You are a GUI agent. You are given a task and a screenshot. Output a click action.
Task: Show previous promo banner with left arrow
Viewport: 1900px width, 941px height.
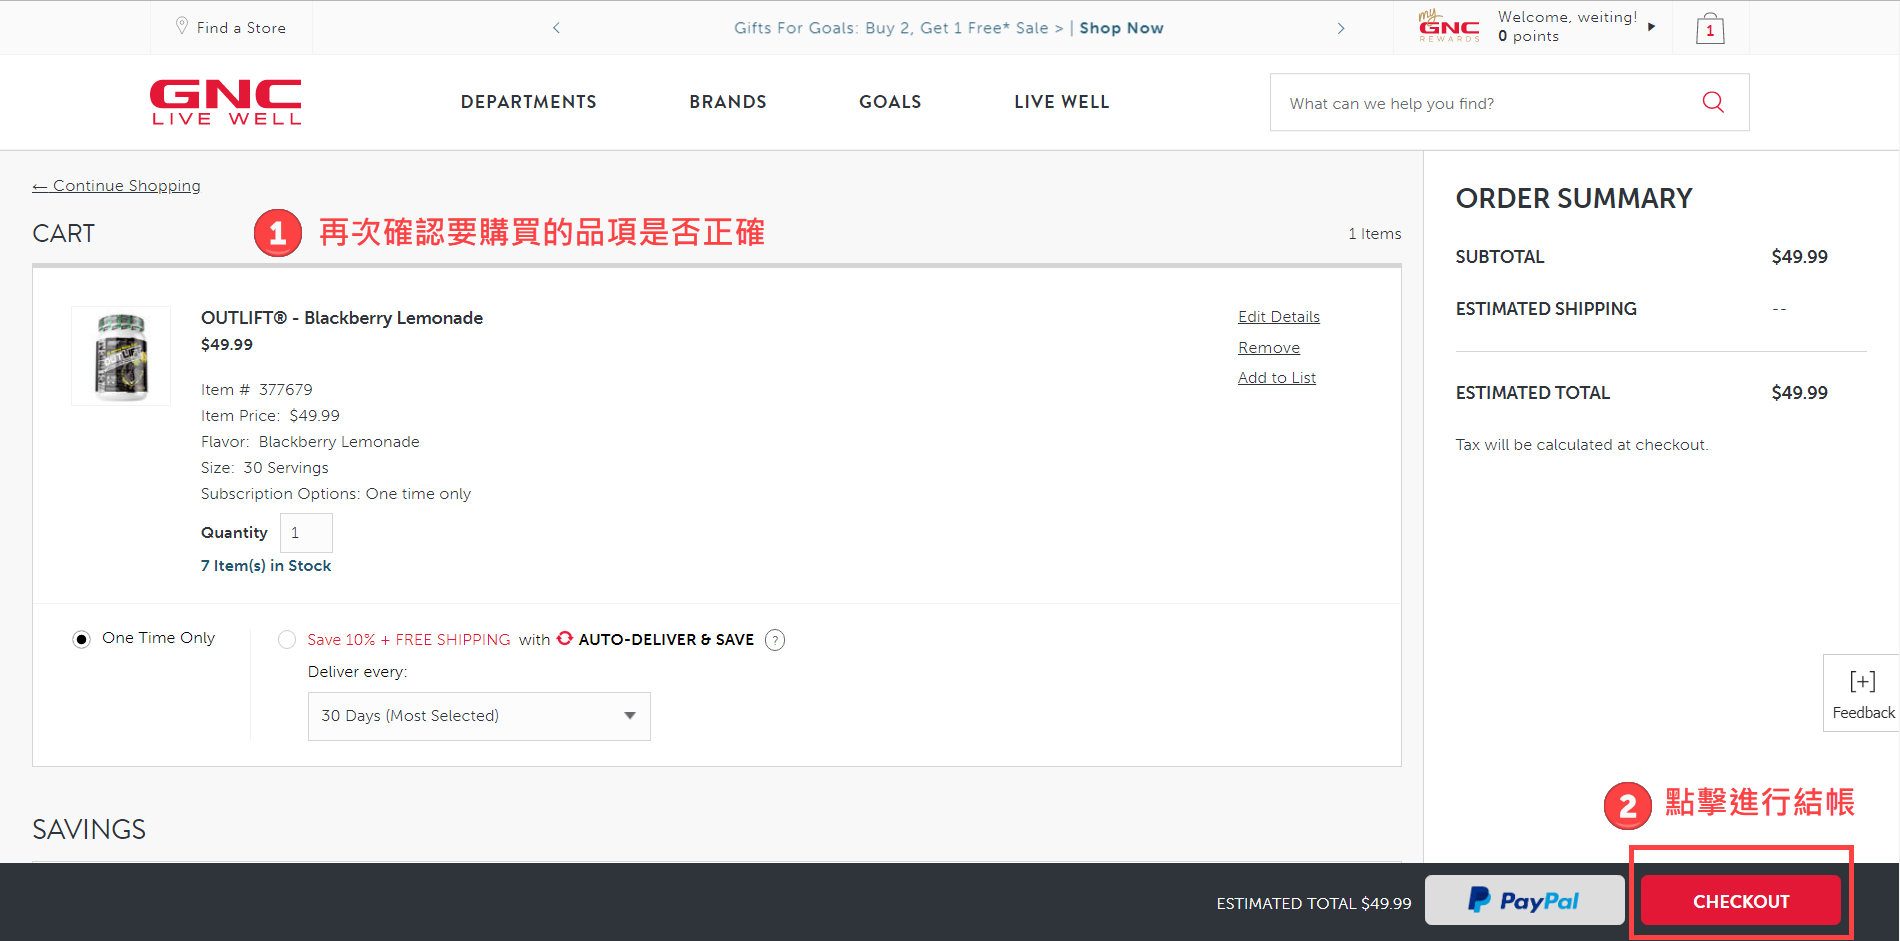[x=556, y=28]
